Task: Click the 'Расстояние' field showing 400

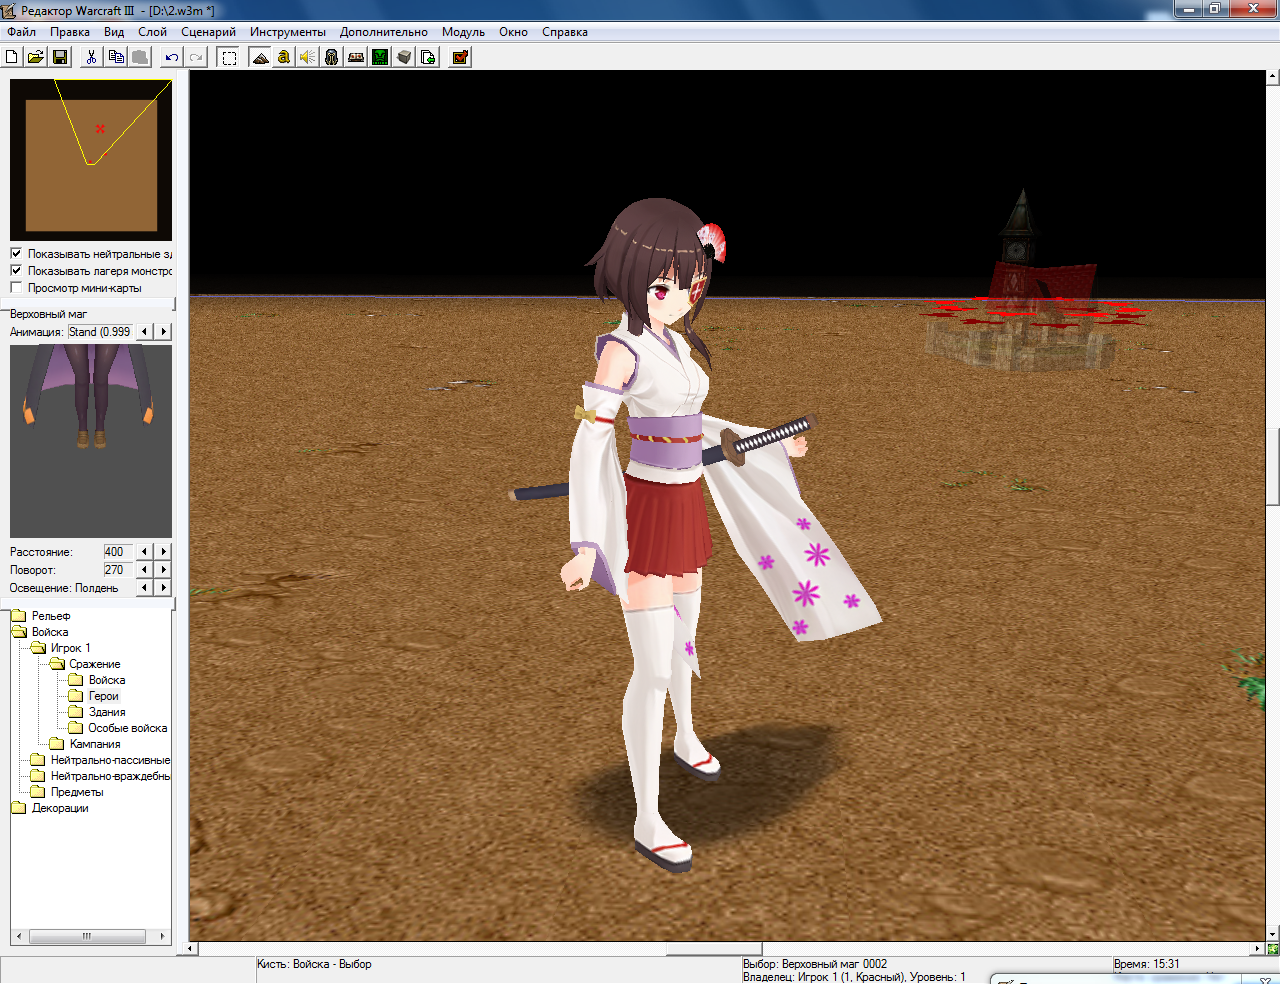Action: click(118, 552)
